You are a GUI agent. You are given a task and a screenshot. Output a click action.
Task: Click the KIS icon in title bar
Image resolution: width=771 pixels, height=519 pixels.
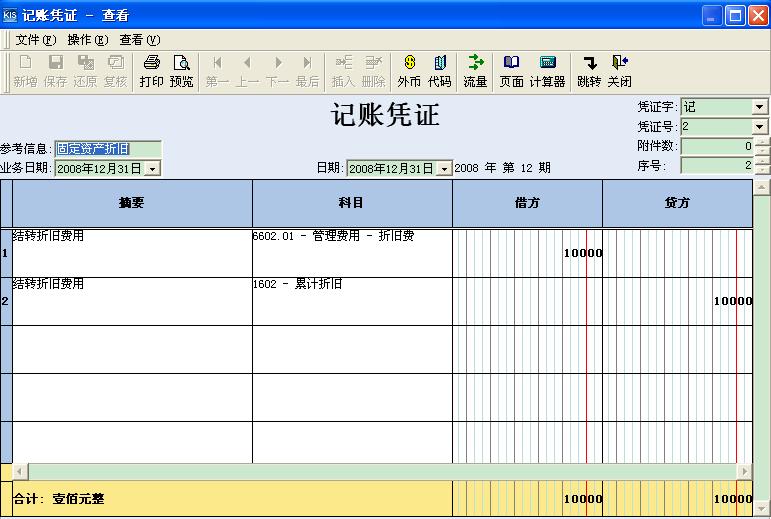9,15
